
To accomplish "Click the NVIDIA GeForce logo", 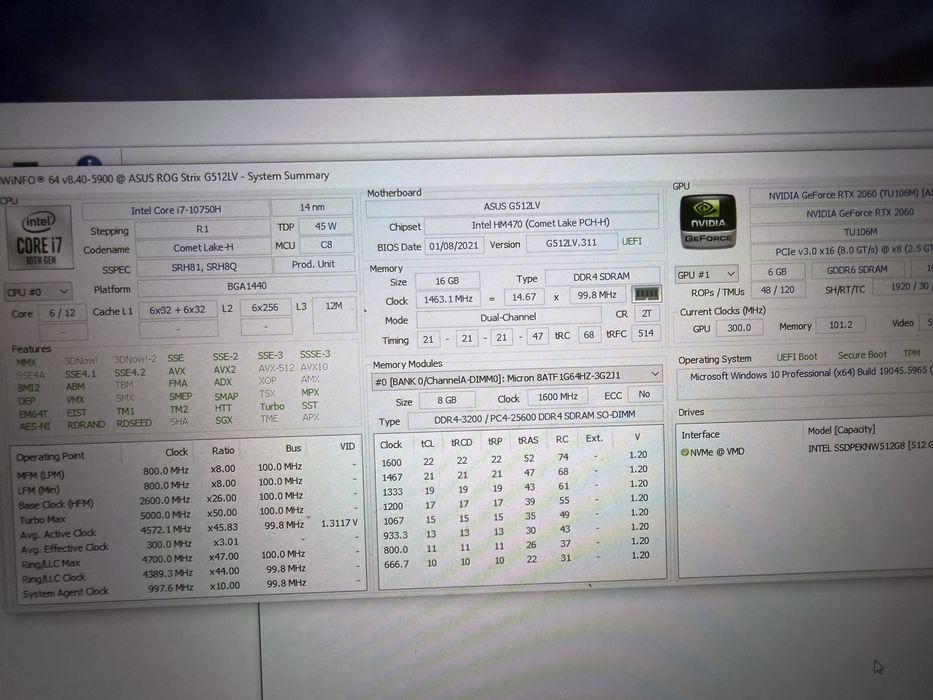I will [708, 221].
